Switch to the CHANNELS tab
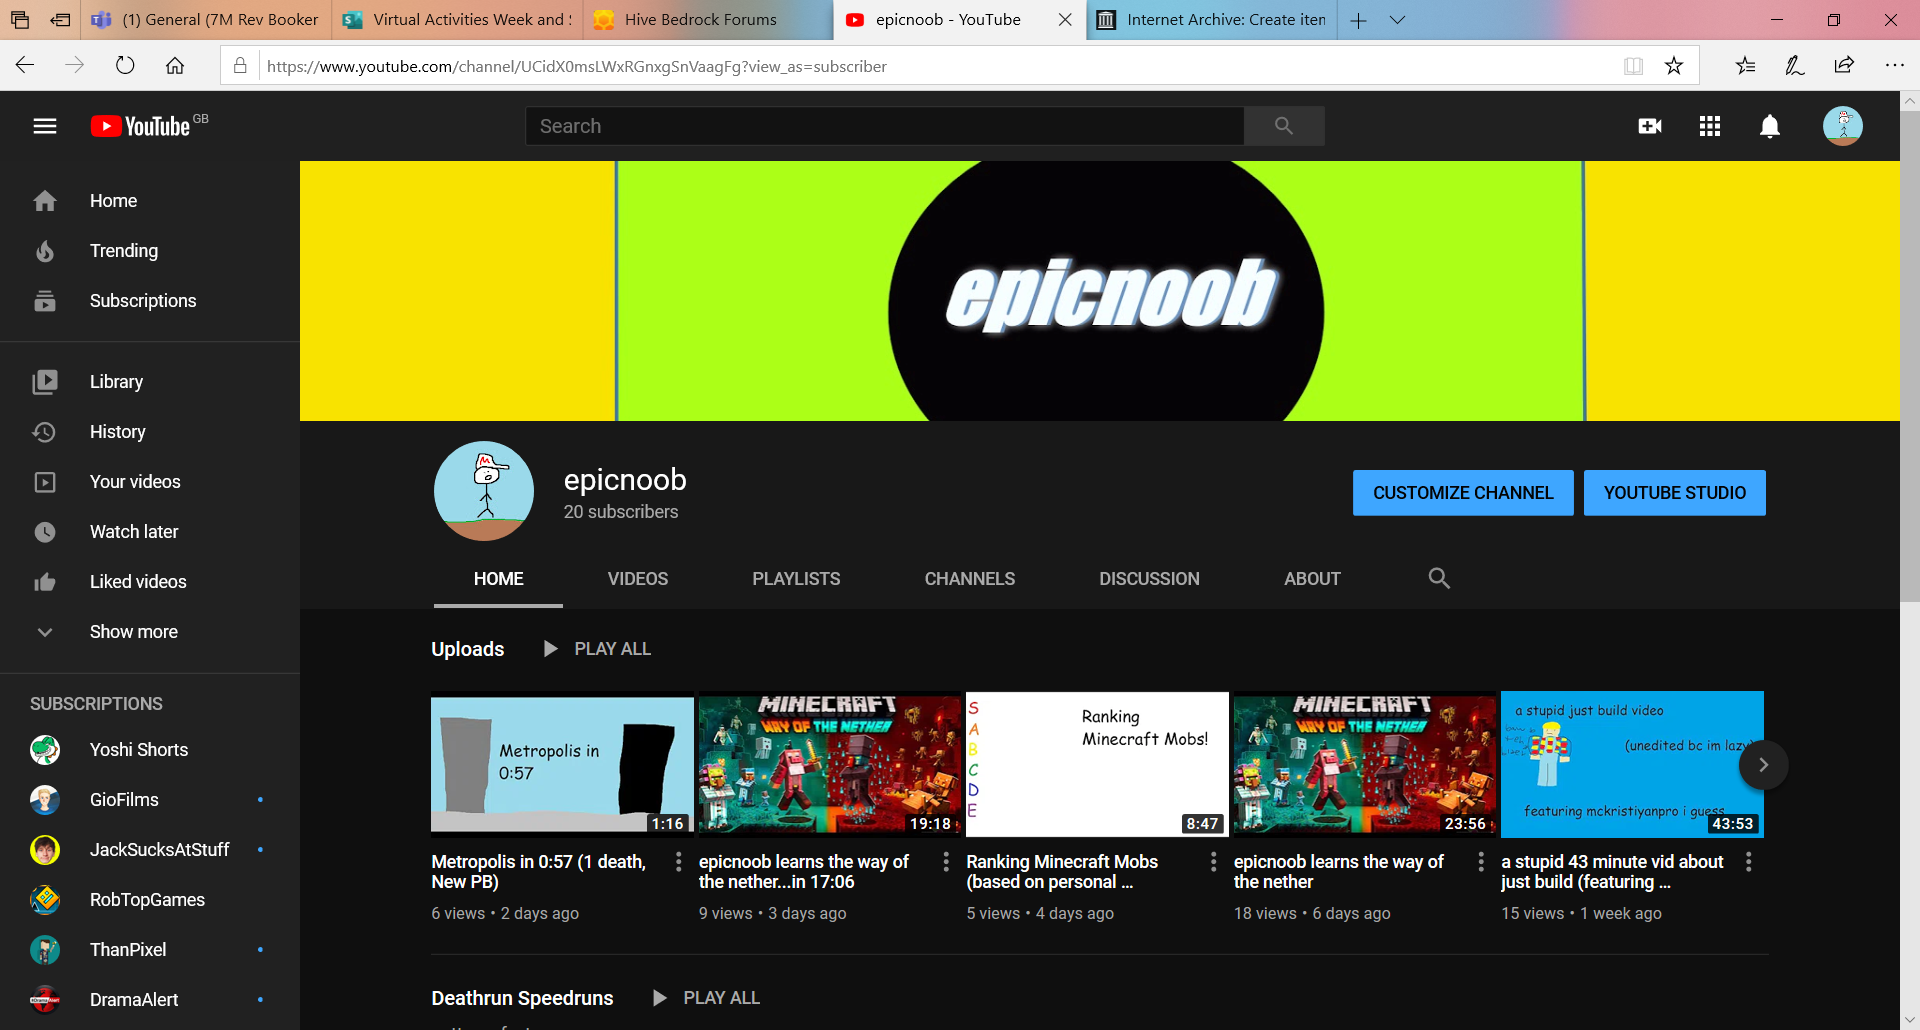This screenshot has height=1030, width=1920. (x=970, y=579)
